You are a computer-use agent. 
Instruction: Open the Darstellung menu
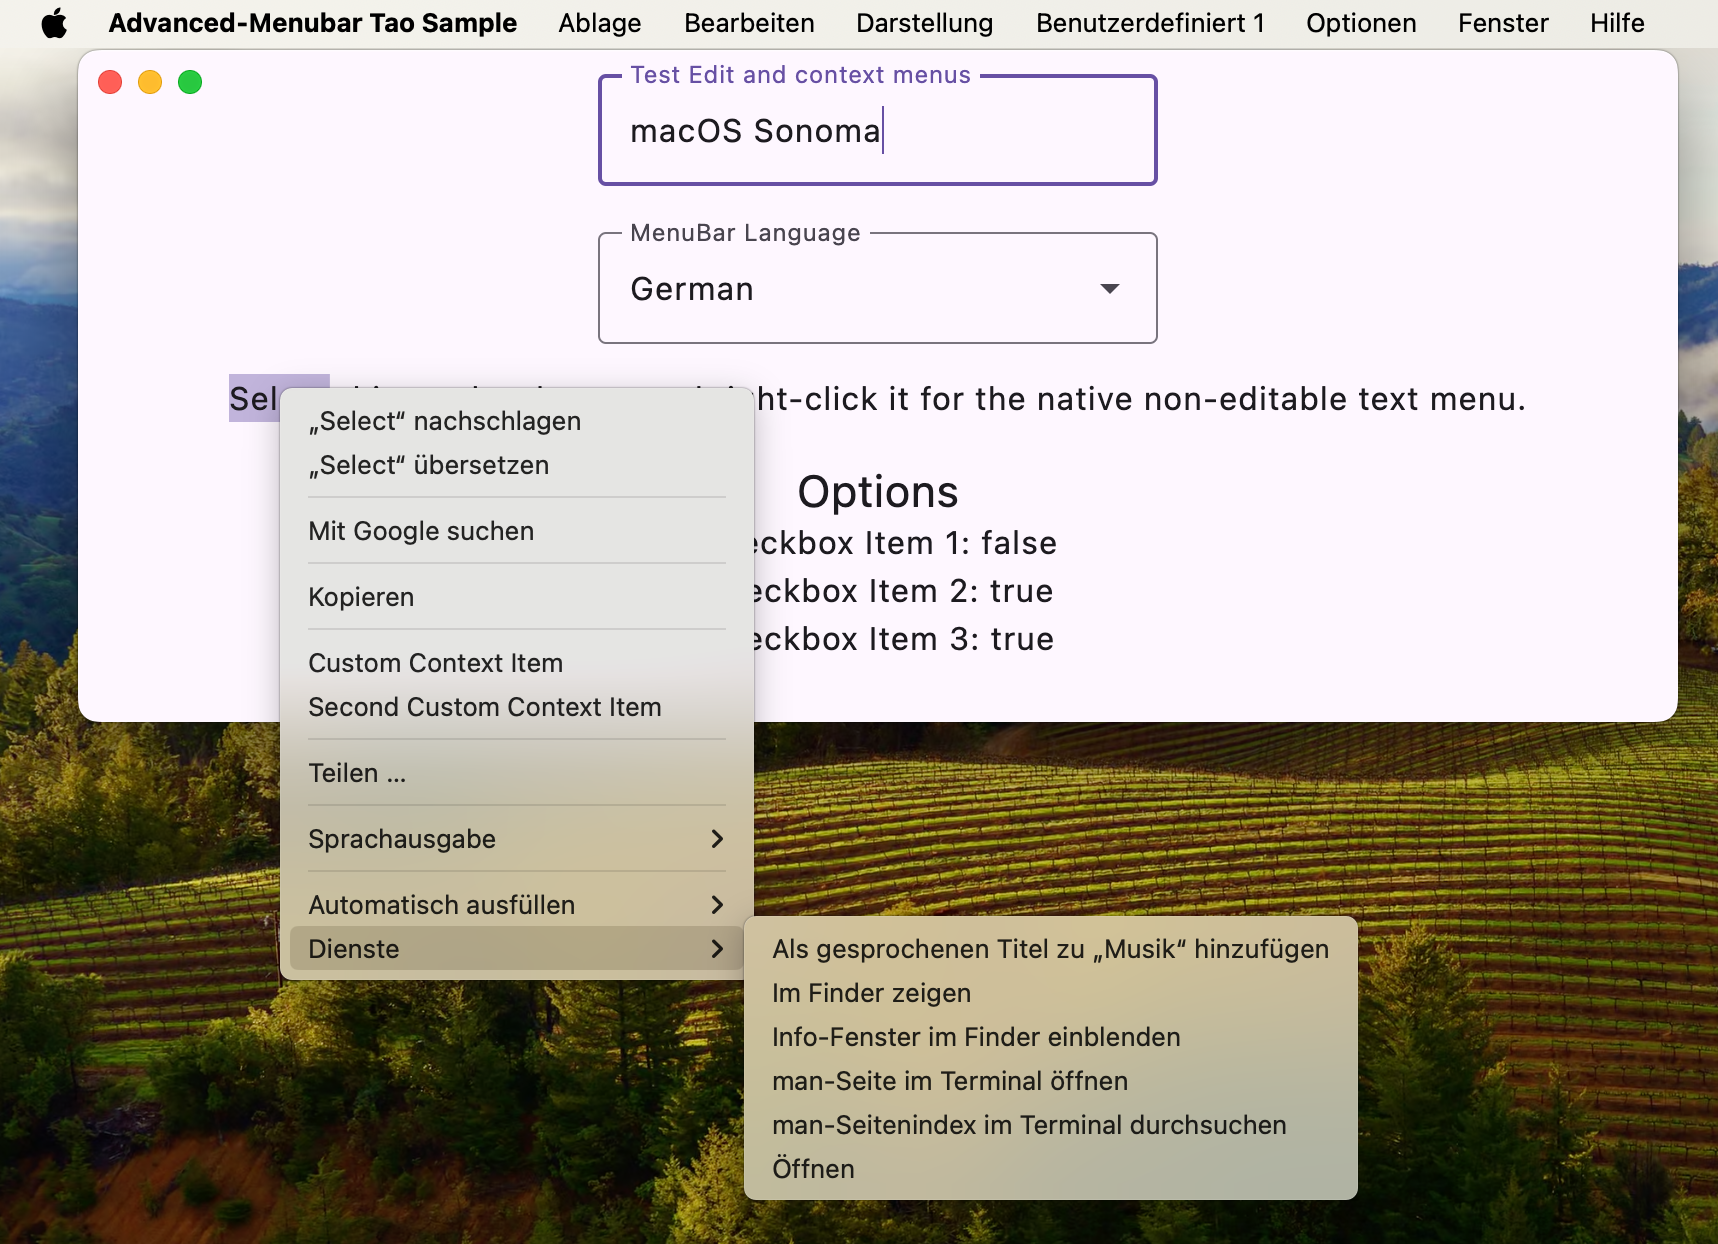coord(925,23)
